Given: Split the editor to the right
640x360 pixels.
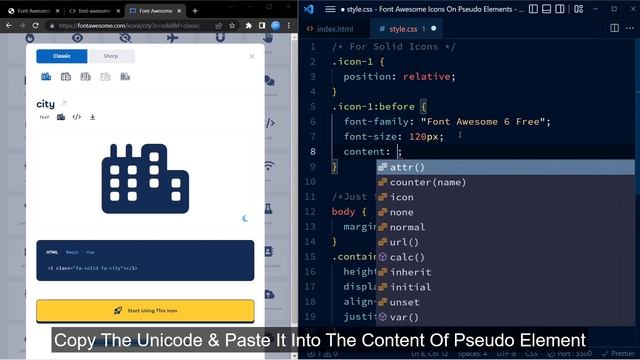Looking at the screenshot, I should (x=614, y=28).
